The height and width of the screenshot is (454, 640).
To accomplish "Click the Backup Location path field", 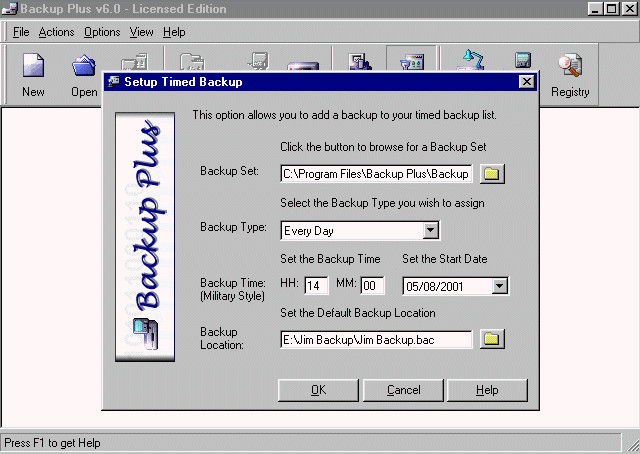I will click(376, 339).
